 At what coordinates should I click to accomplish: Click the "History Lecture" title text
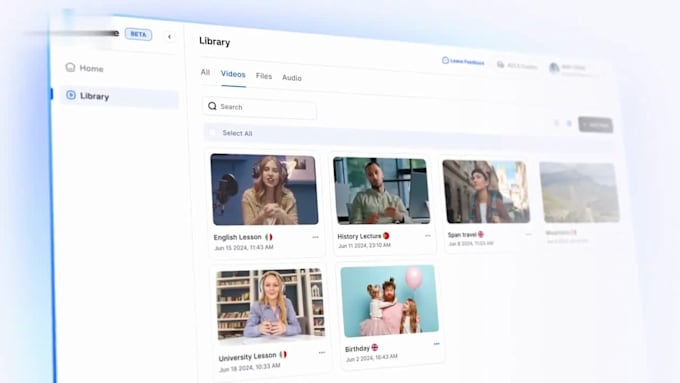(x=359, y=236)
